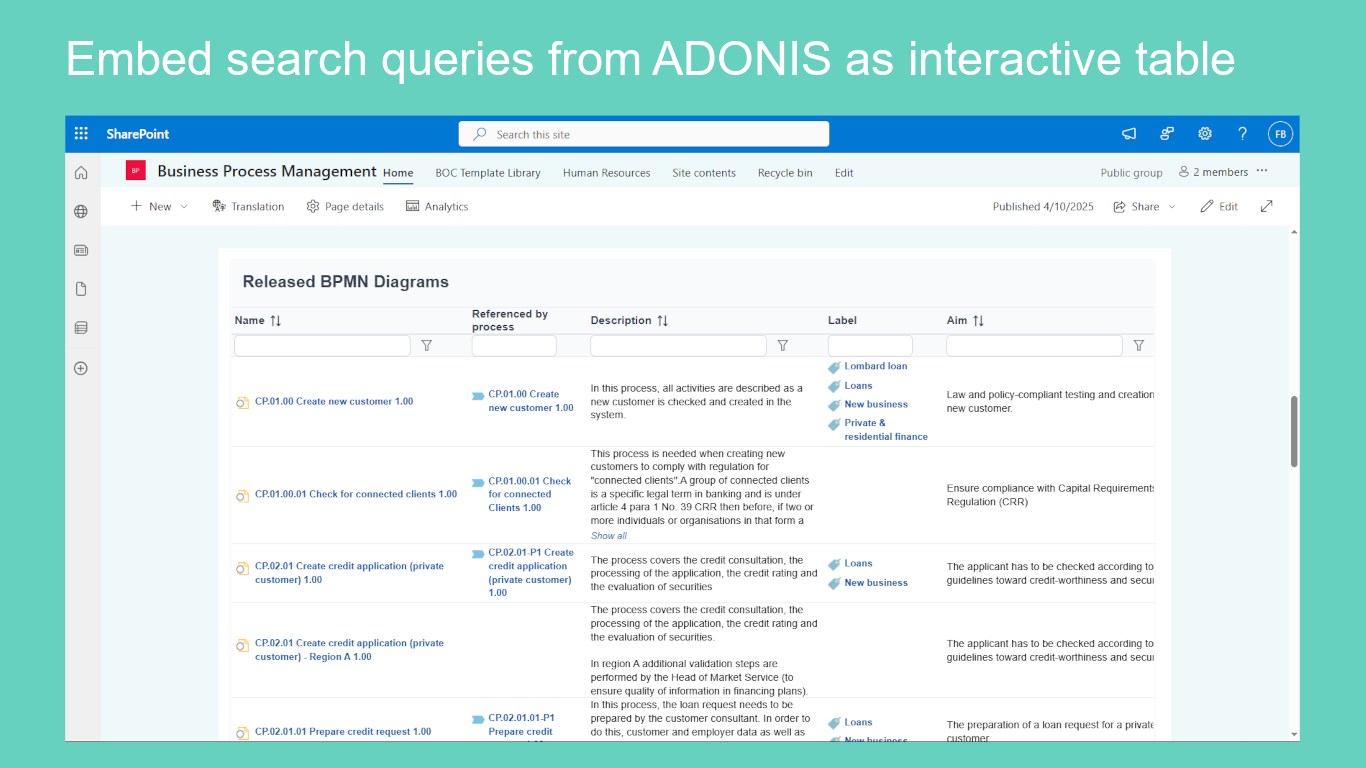The height and width of the screenshot is (768, 1366).
Task: Expand the Share dropdown arrow
Action: (1172, 206)
